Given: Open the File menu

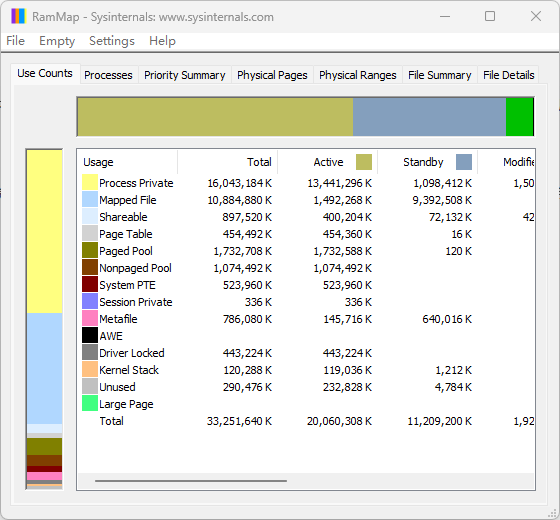Looking at the screenshot, I should pos(16,41).
